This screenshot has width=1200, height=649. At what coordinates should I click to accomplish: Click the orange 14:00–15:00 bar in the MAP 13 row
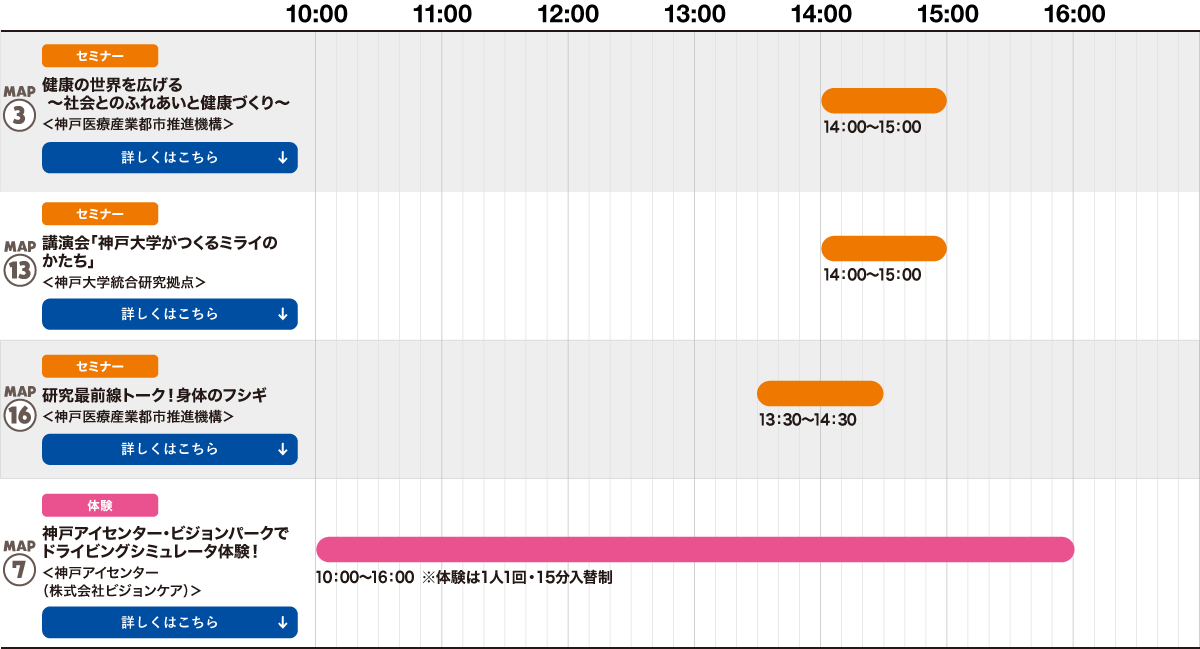tap(884, 249)
